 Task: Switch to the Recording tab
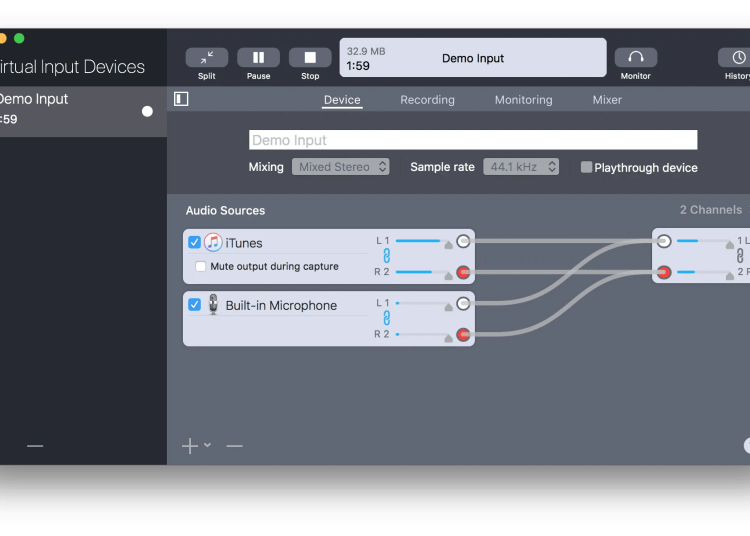(x=427, y=100)
